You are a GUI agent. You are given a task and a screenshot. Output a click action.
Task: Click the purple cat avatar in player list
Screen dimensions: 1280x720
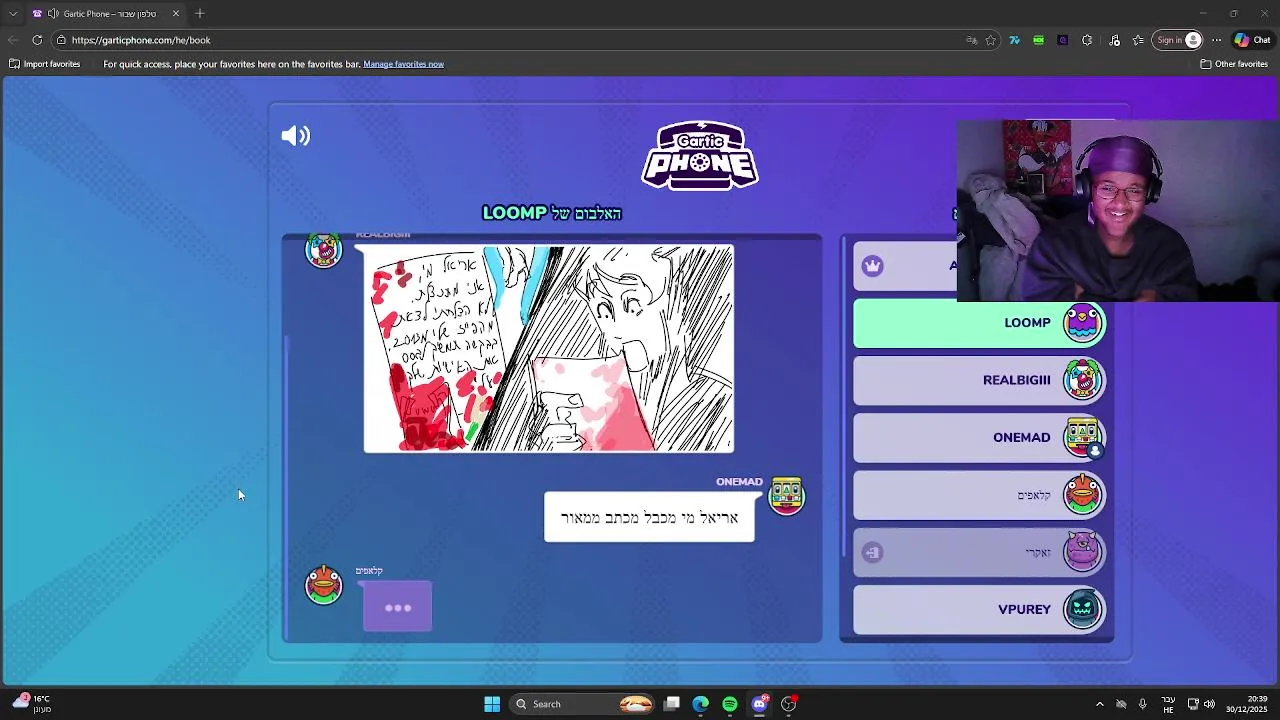[x=1083, y=552]
